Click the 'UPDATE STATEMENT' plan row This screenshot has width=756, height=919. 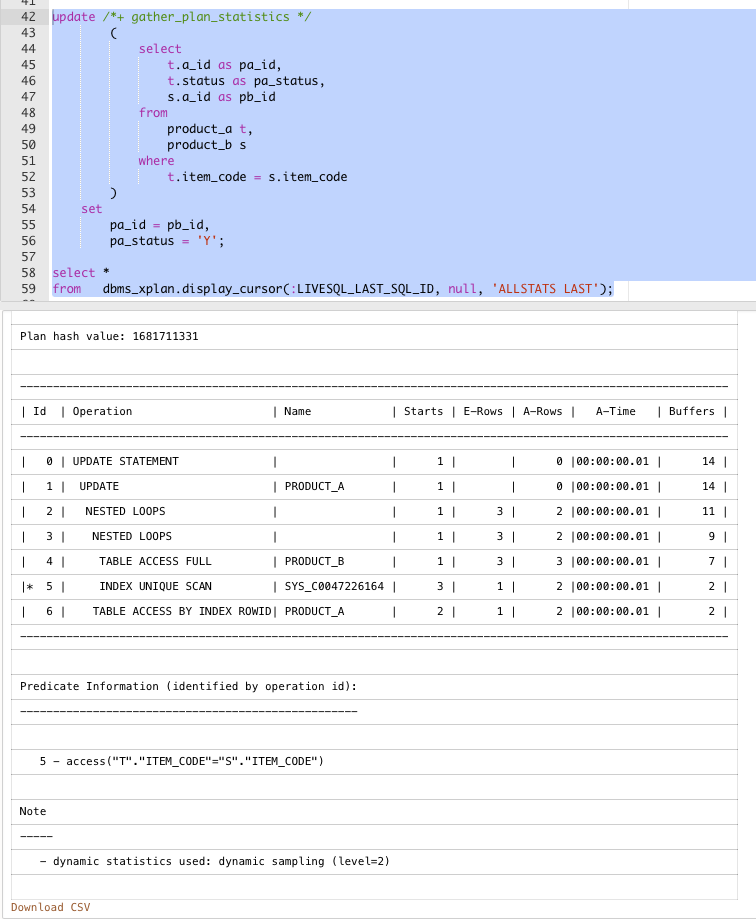[374, 461]
